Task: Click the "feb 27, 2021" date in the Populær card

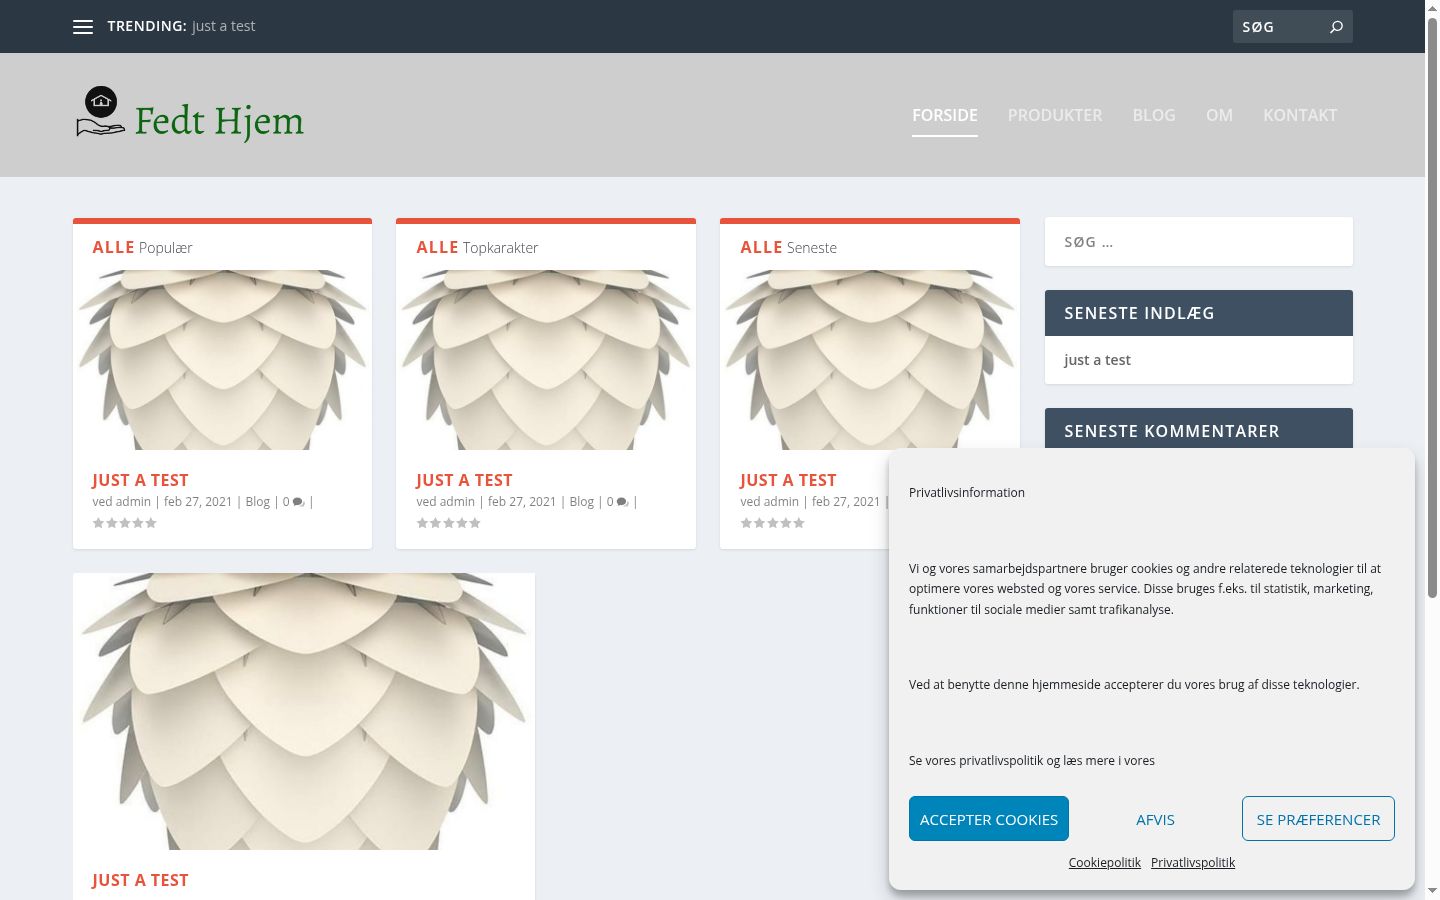Action: click(x=198, y=502)
